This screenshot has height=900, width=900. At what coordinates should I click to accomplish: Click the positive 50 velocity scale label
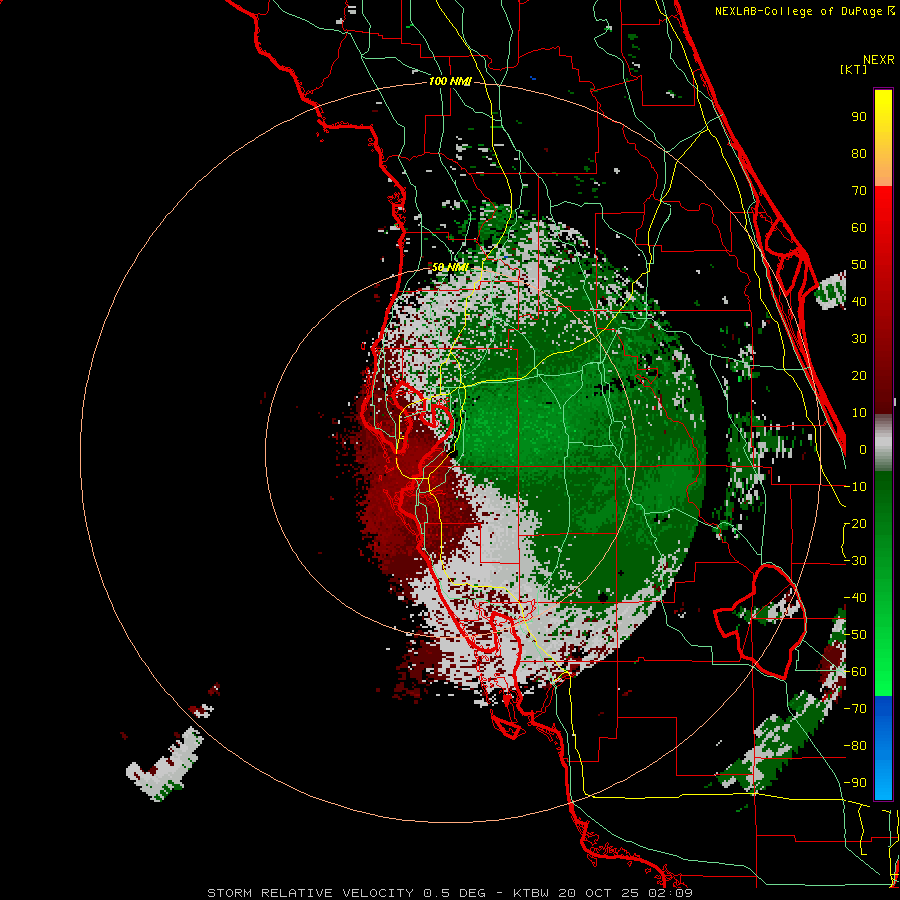tap(859, 265)
